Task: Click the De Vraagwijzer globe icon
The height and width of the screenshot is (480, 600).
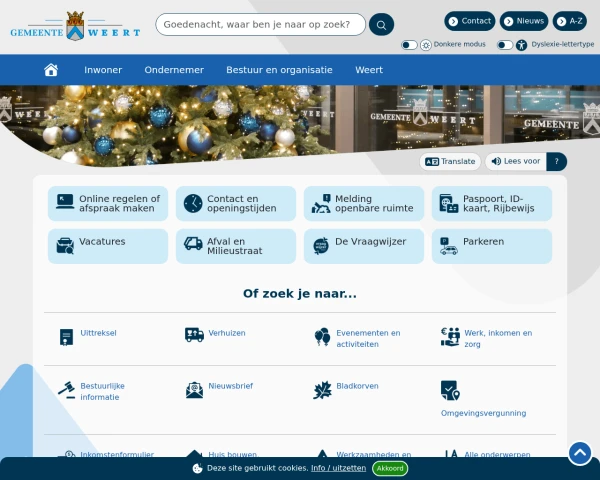Action: click(x=321, y=246)
